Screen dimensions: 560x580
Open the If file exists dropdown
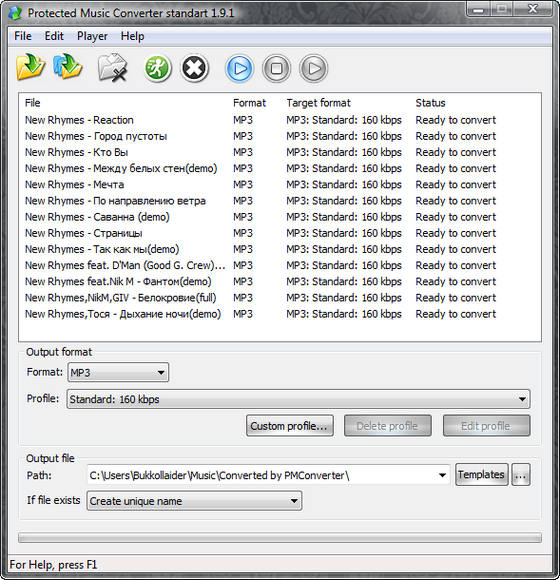194,501
